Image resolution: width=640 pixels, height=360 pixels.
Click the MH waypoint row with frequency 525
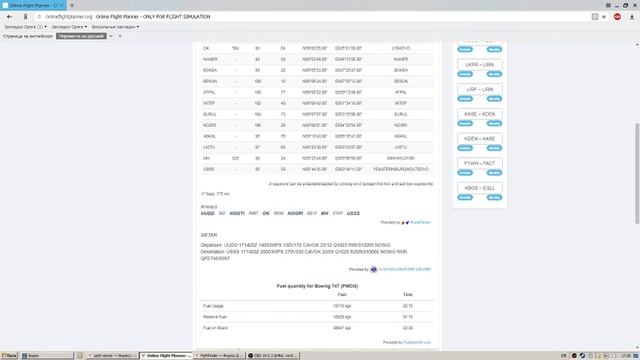click(x=317, y=158)
